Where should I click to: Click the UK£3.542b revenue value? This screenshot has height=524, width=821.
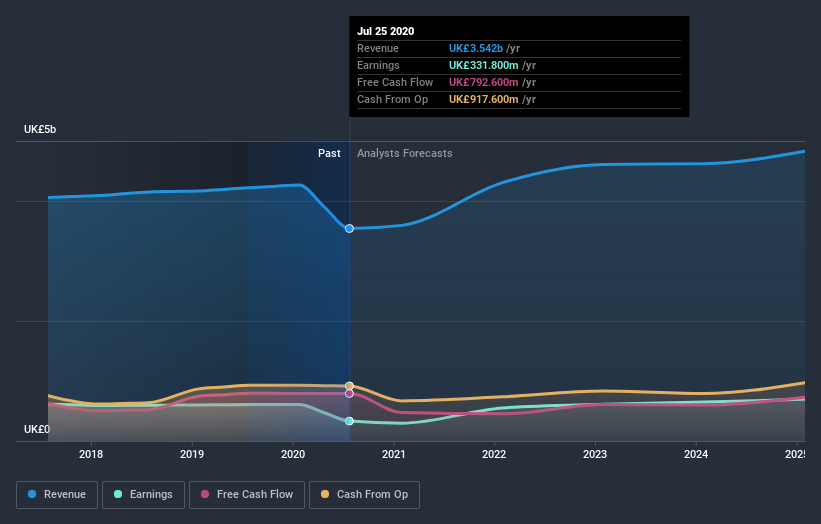(476, 48)
